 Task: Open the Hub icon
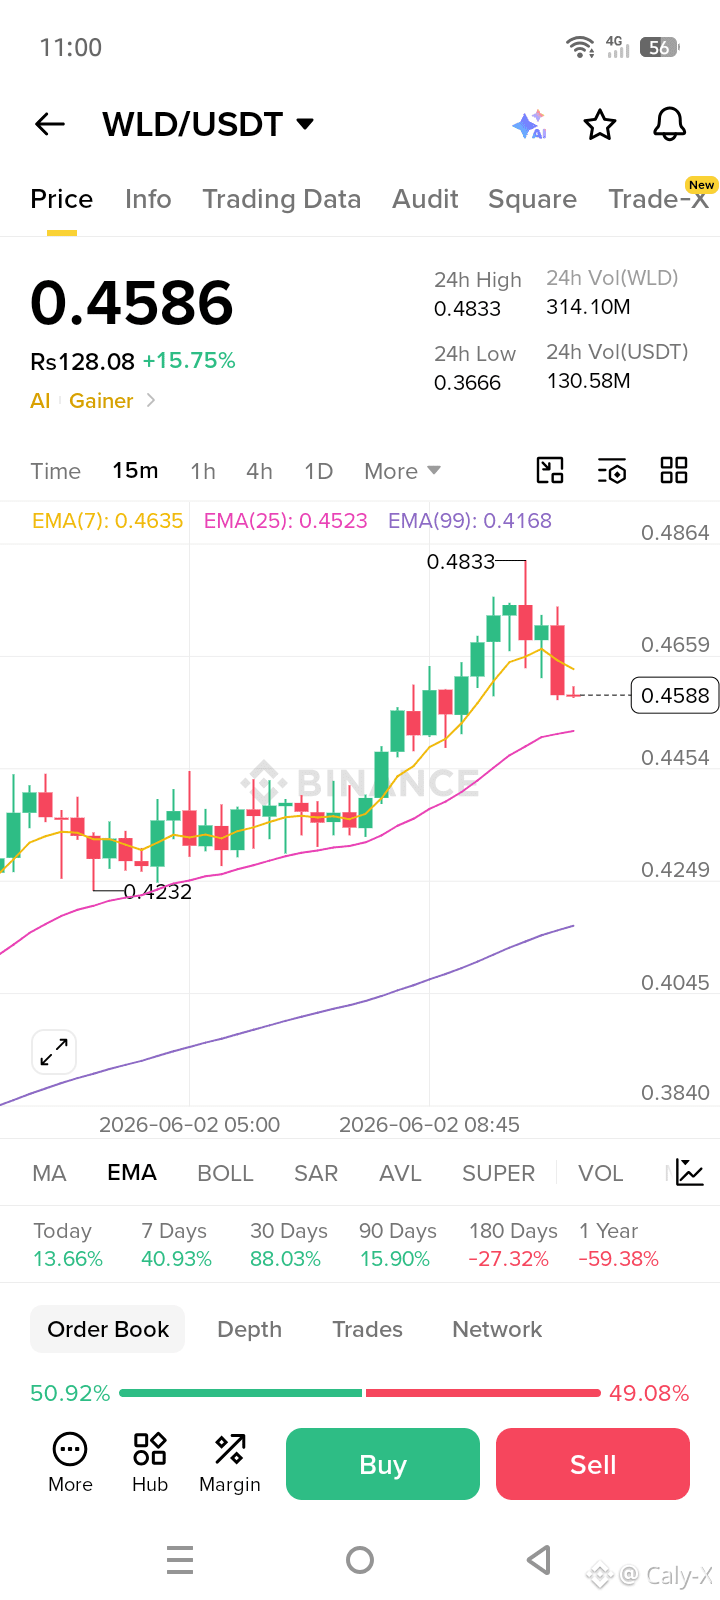click(150, 1464)
